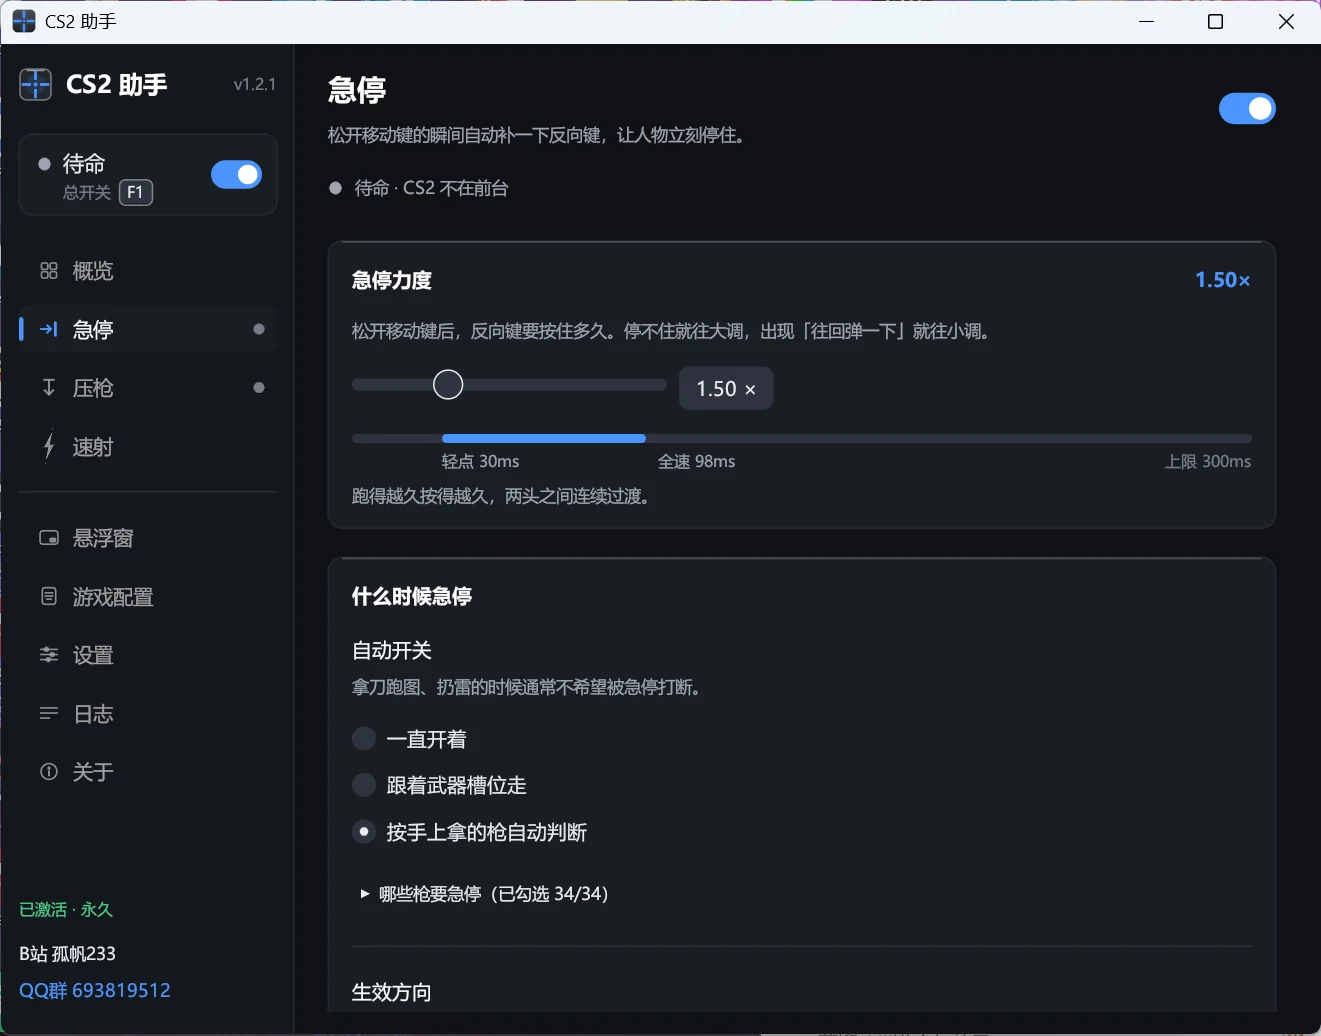The height and width of the screenshot is (1036, 1321).
Task: Click the 全速 98ms label
Action: [697, 461]
